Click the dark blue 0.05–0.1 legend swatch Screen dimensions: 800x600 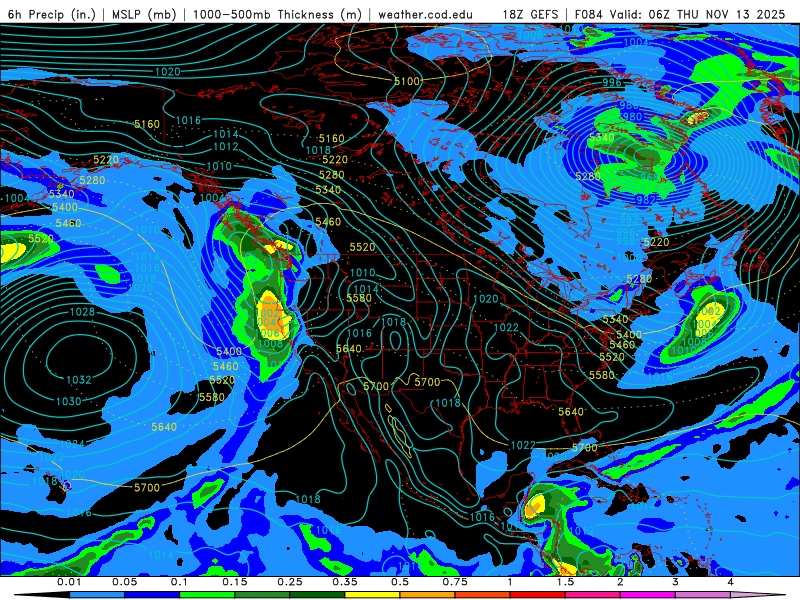pos(152,595)
